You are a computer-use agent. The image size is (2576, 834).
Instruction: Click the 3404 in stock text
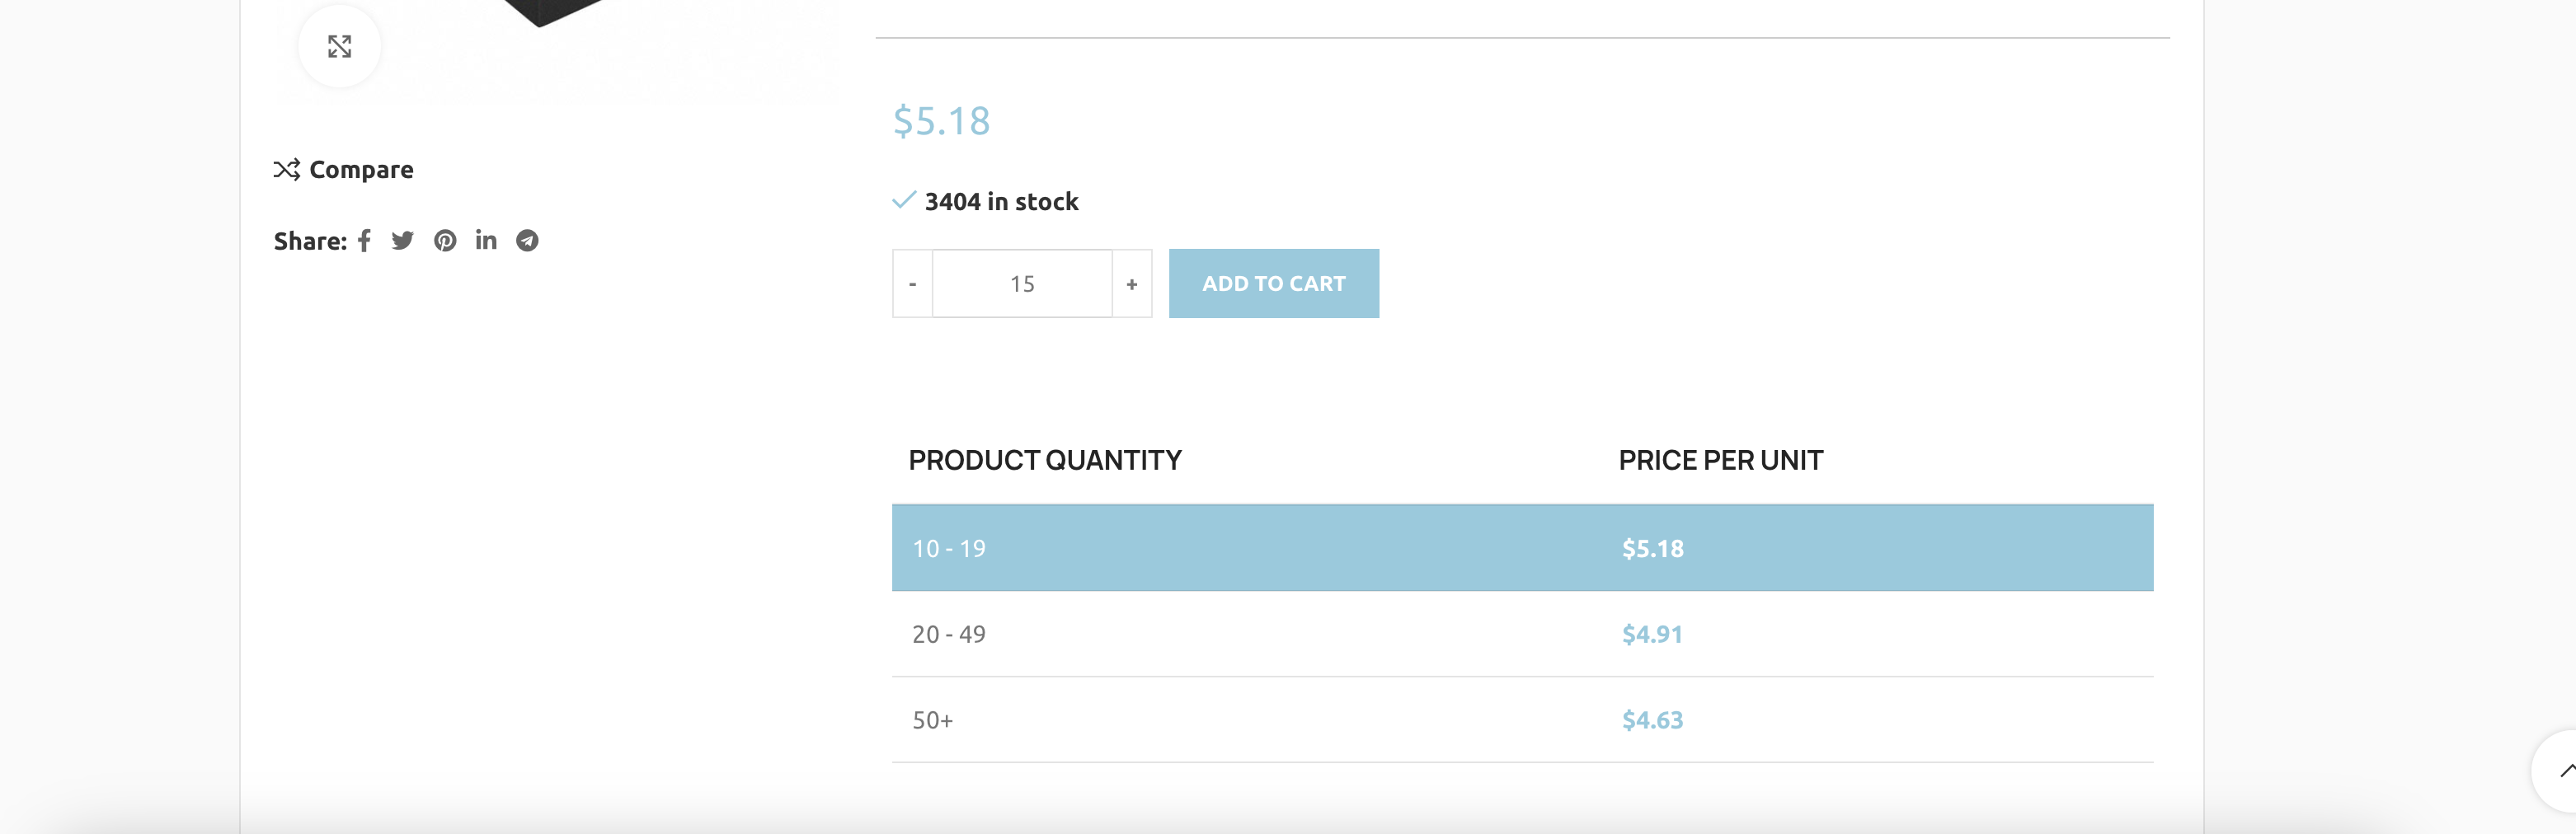(1001, 202)
